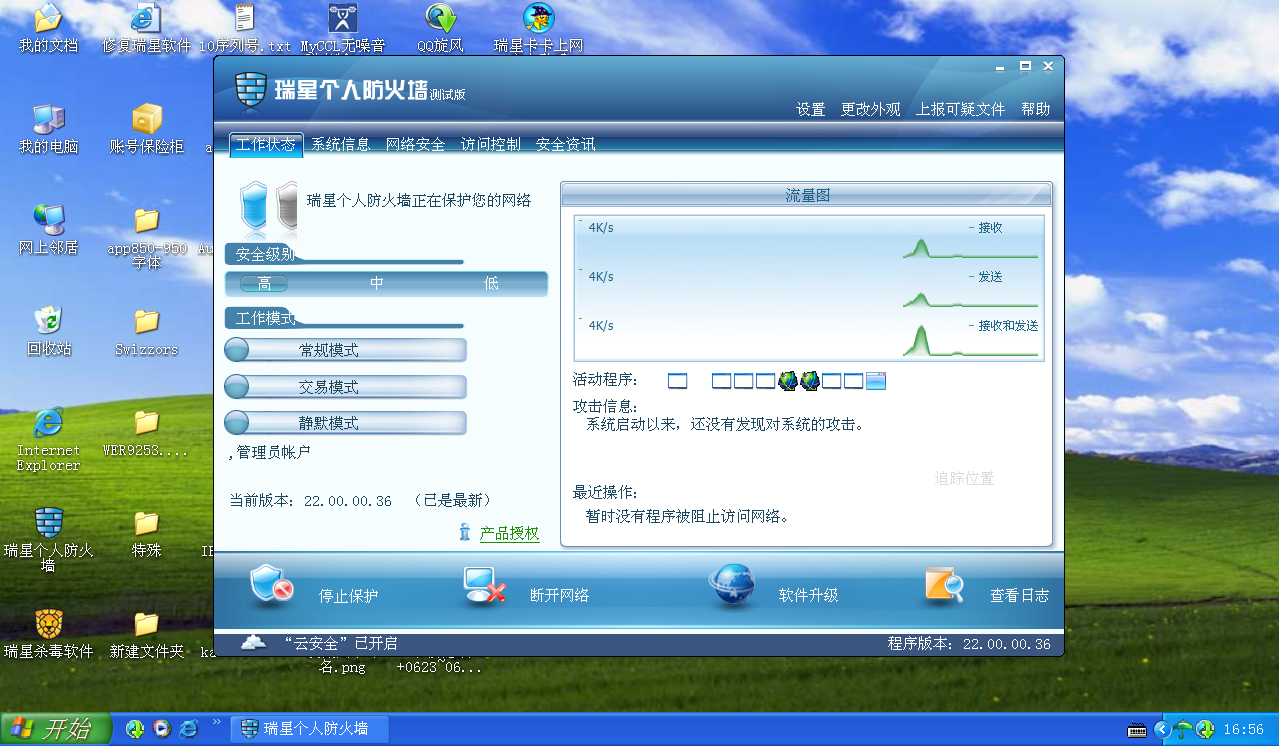Viewport: 1279px width, 746px height.
Task: Select Internet Explorer desktop icon
Action: (48, 439)
